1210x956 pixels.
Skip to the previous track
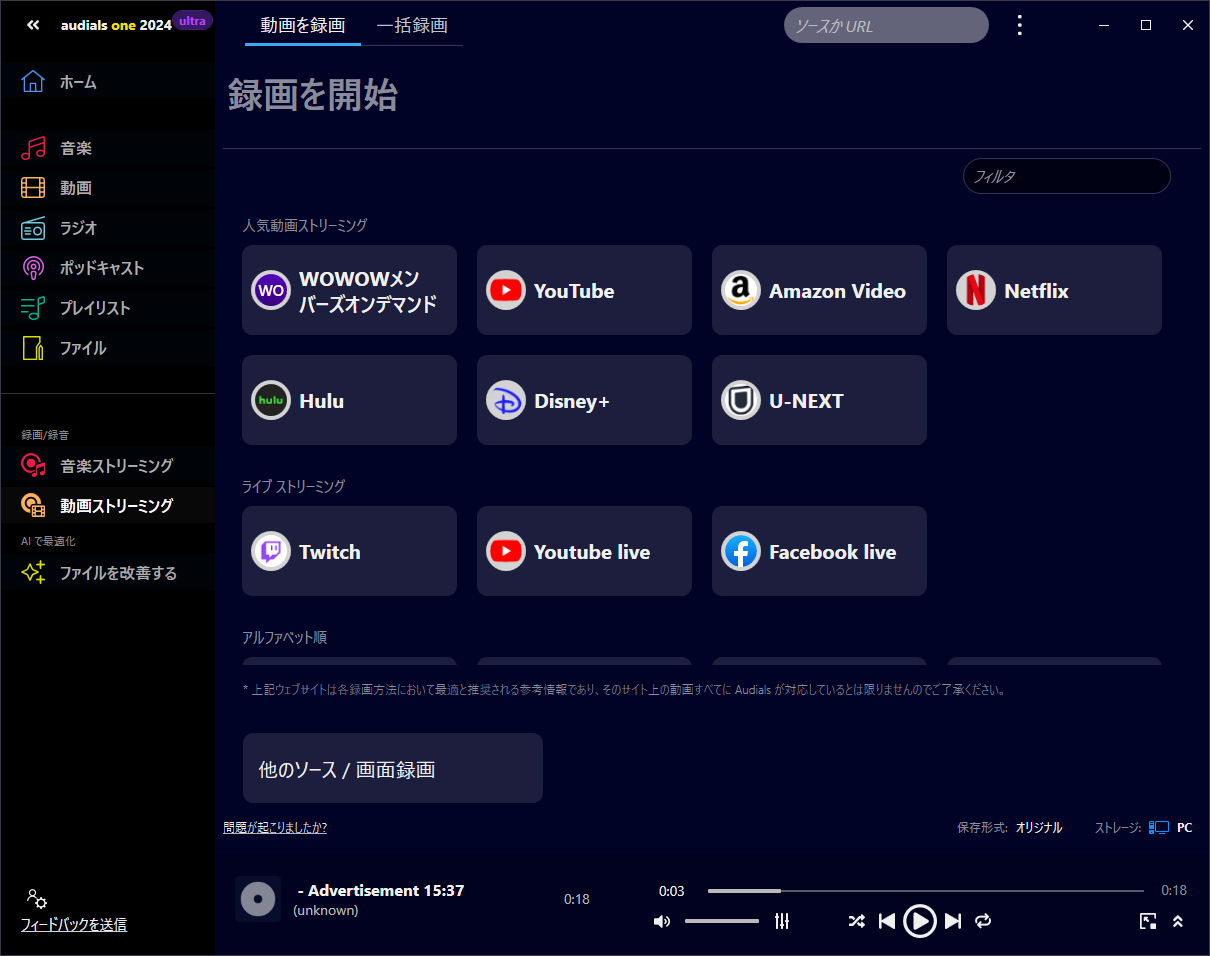point(886,921)
